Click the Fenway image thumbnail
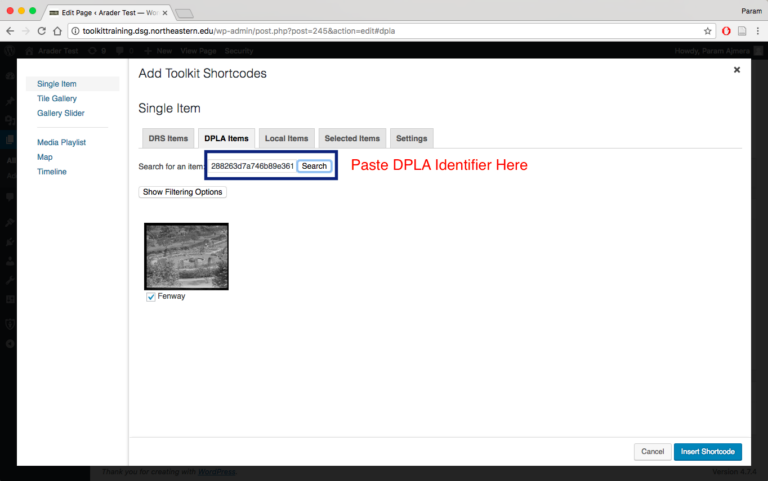Image resolution: width=768 pixels, height=481 pixels. tap(186, 256)
